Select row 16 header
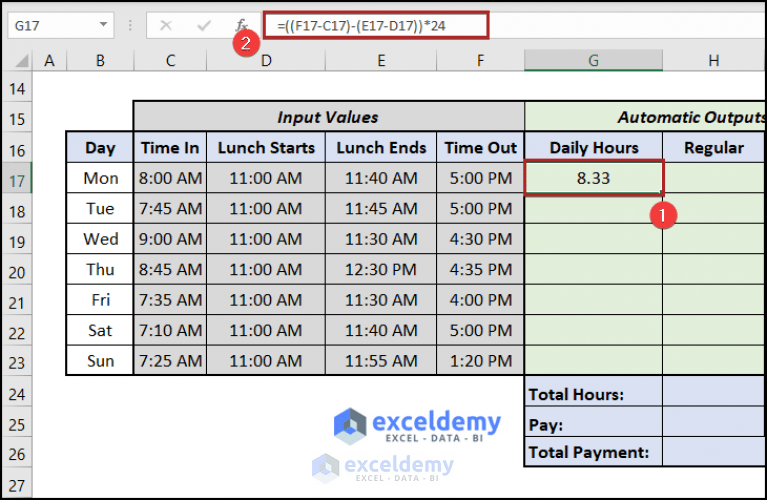This screenshot has width=767, height=500. coord(17,150)
